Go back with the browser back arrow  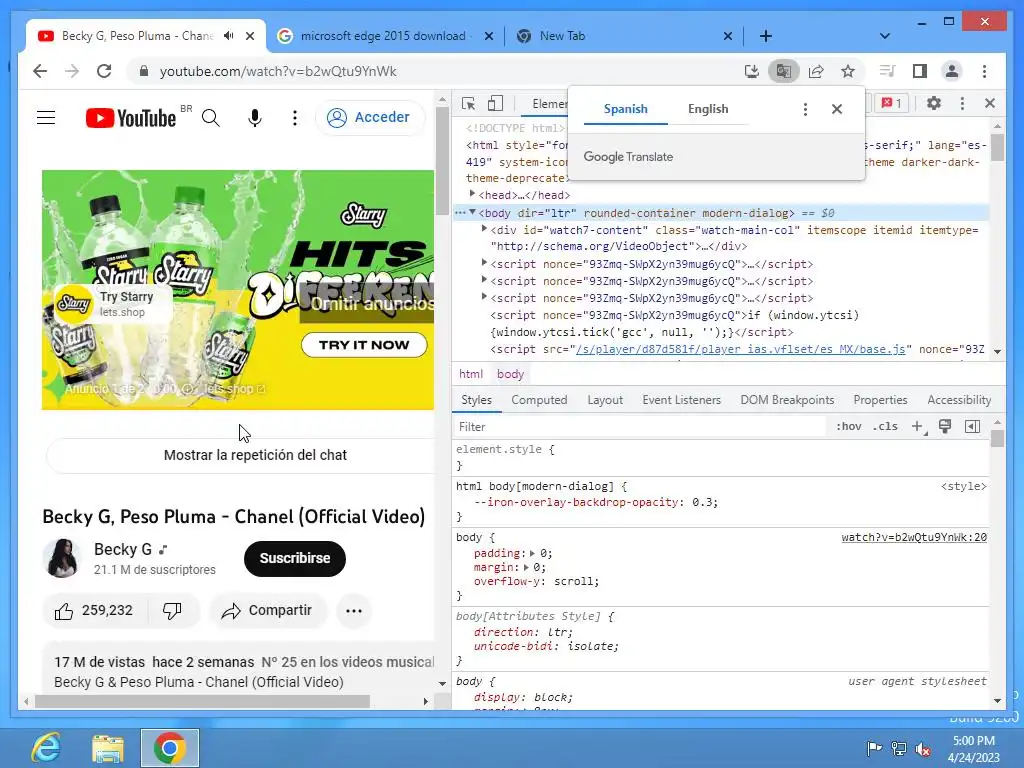coord(40,71)
